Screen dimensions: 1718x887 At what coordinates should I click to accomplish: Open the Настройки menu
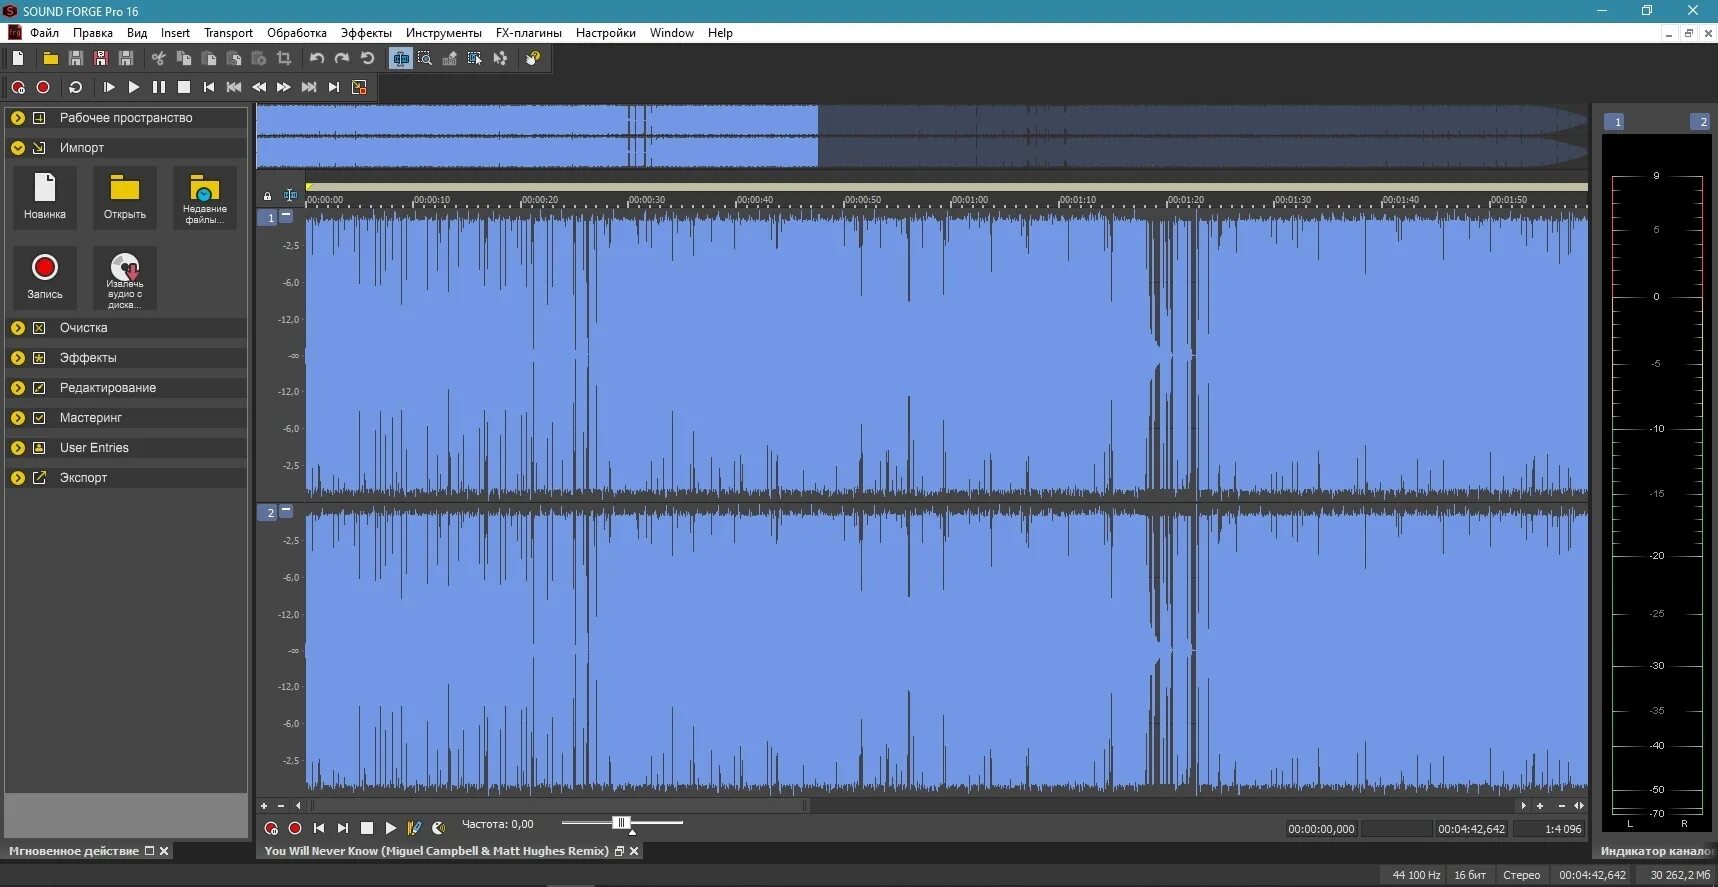tap(606, 33)
